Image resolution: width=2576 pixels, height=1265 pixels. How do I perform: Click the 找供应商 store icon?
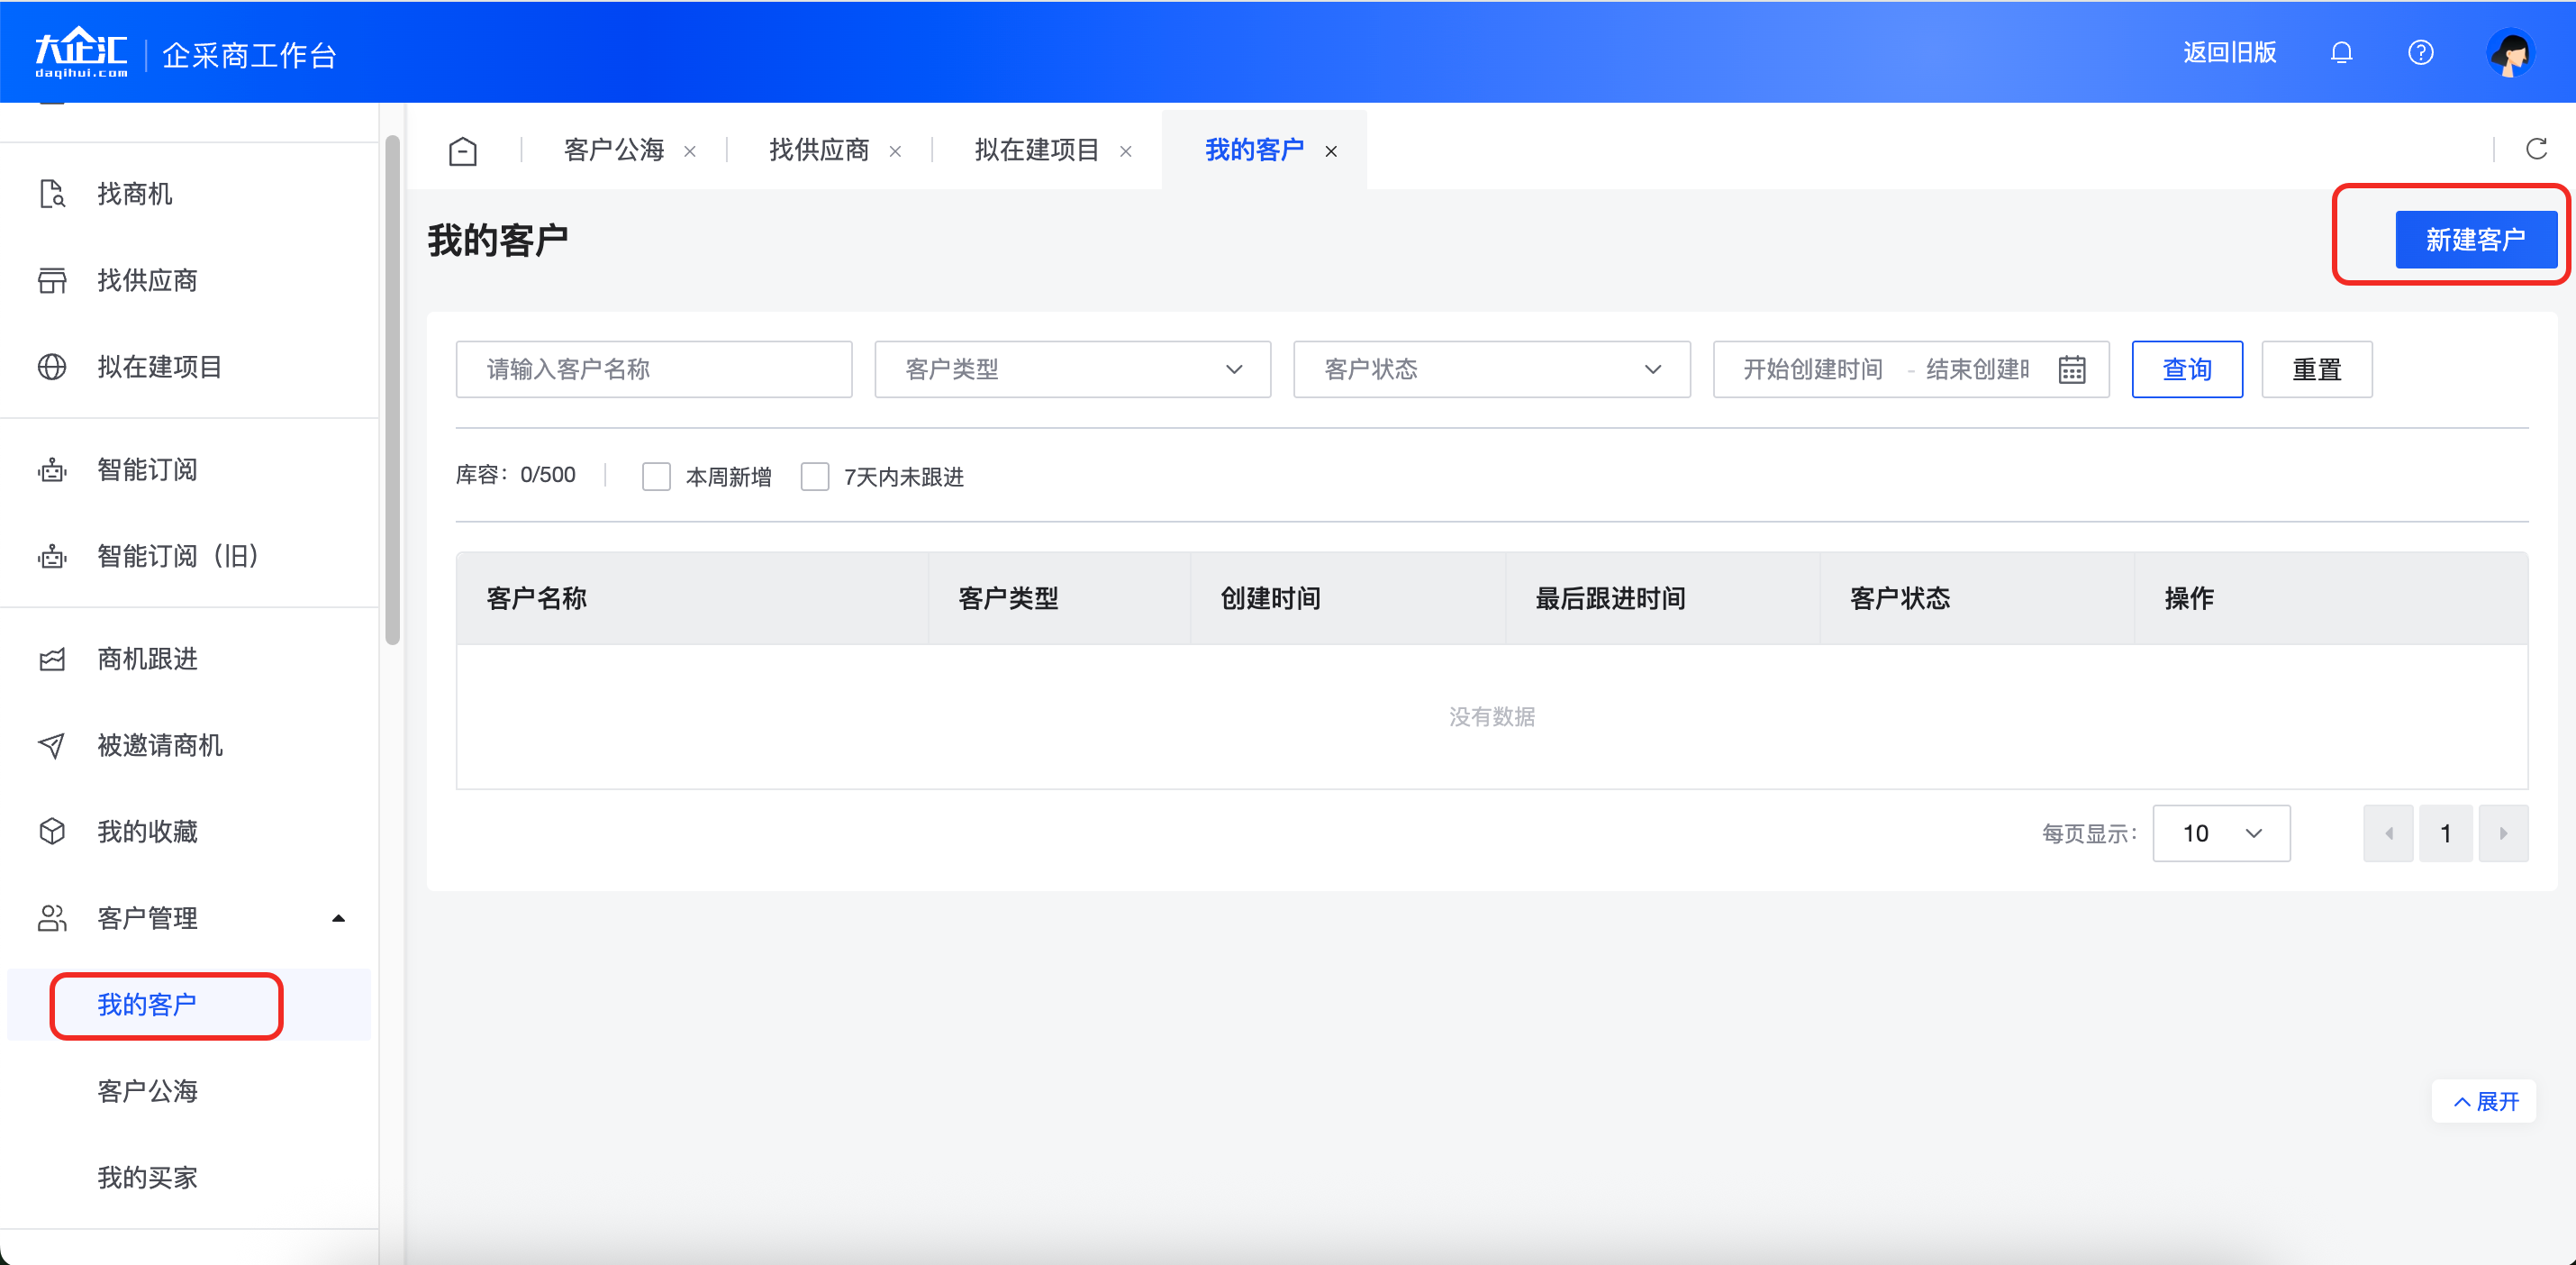click(52, 280)
